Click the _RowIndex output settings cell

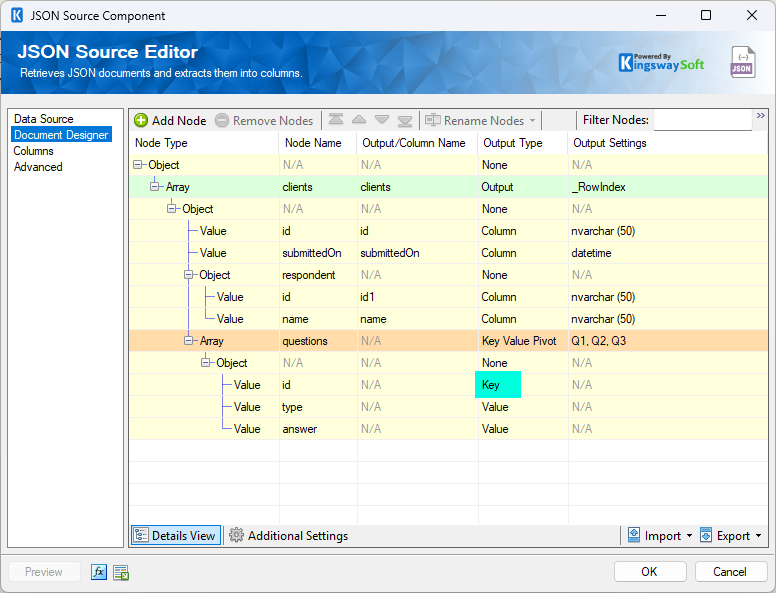[x=668, y=187]
